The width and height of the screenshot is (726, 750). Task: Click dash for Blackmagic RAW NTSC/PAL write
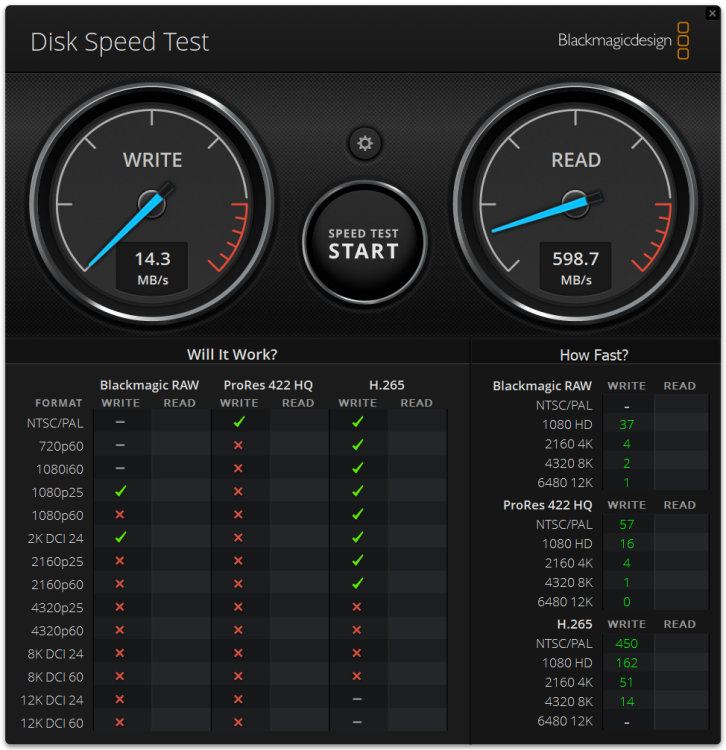click(120, 422)
